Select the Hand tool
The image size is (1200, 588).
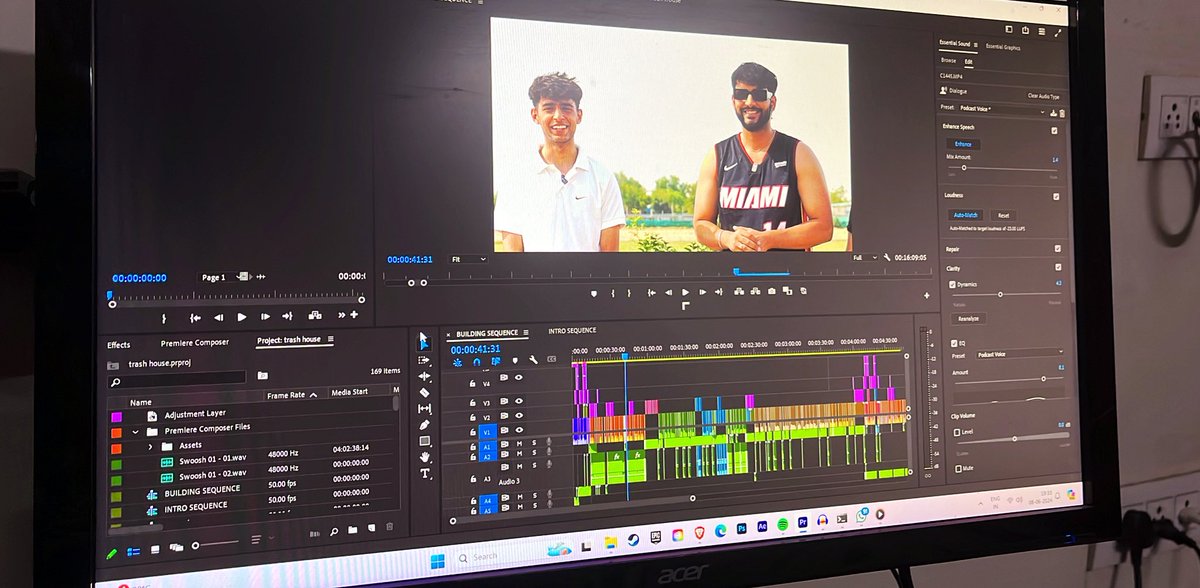pyautogui.click(x=424, y=457)
